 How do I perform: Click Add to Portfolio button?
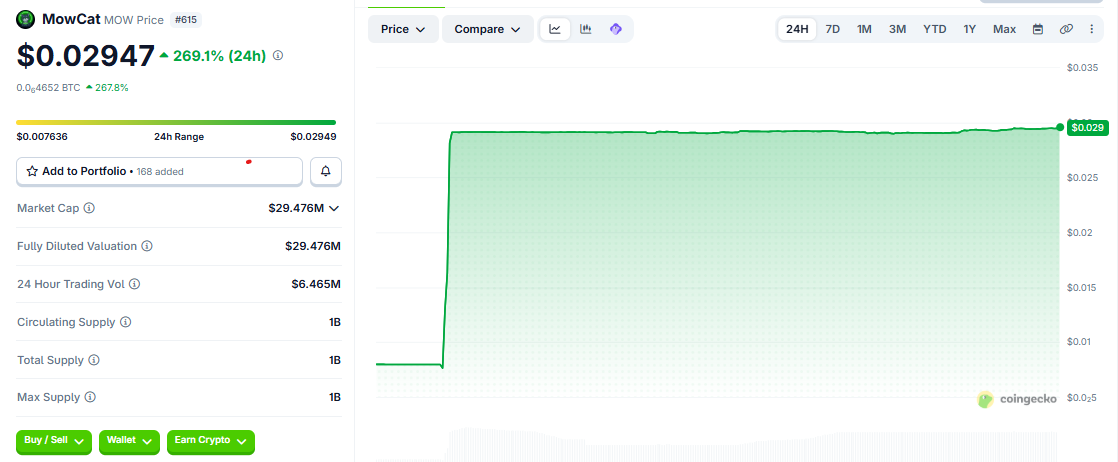click(x=160, y=171)
